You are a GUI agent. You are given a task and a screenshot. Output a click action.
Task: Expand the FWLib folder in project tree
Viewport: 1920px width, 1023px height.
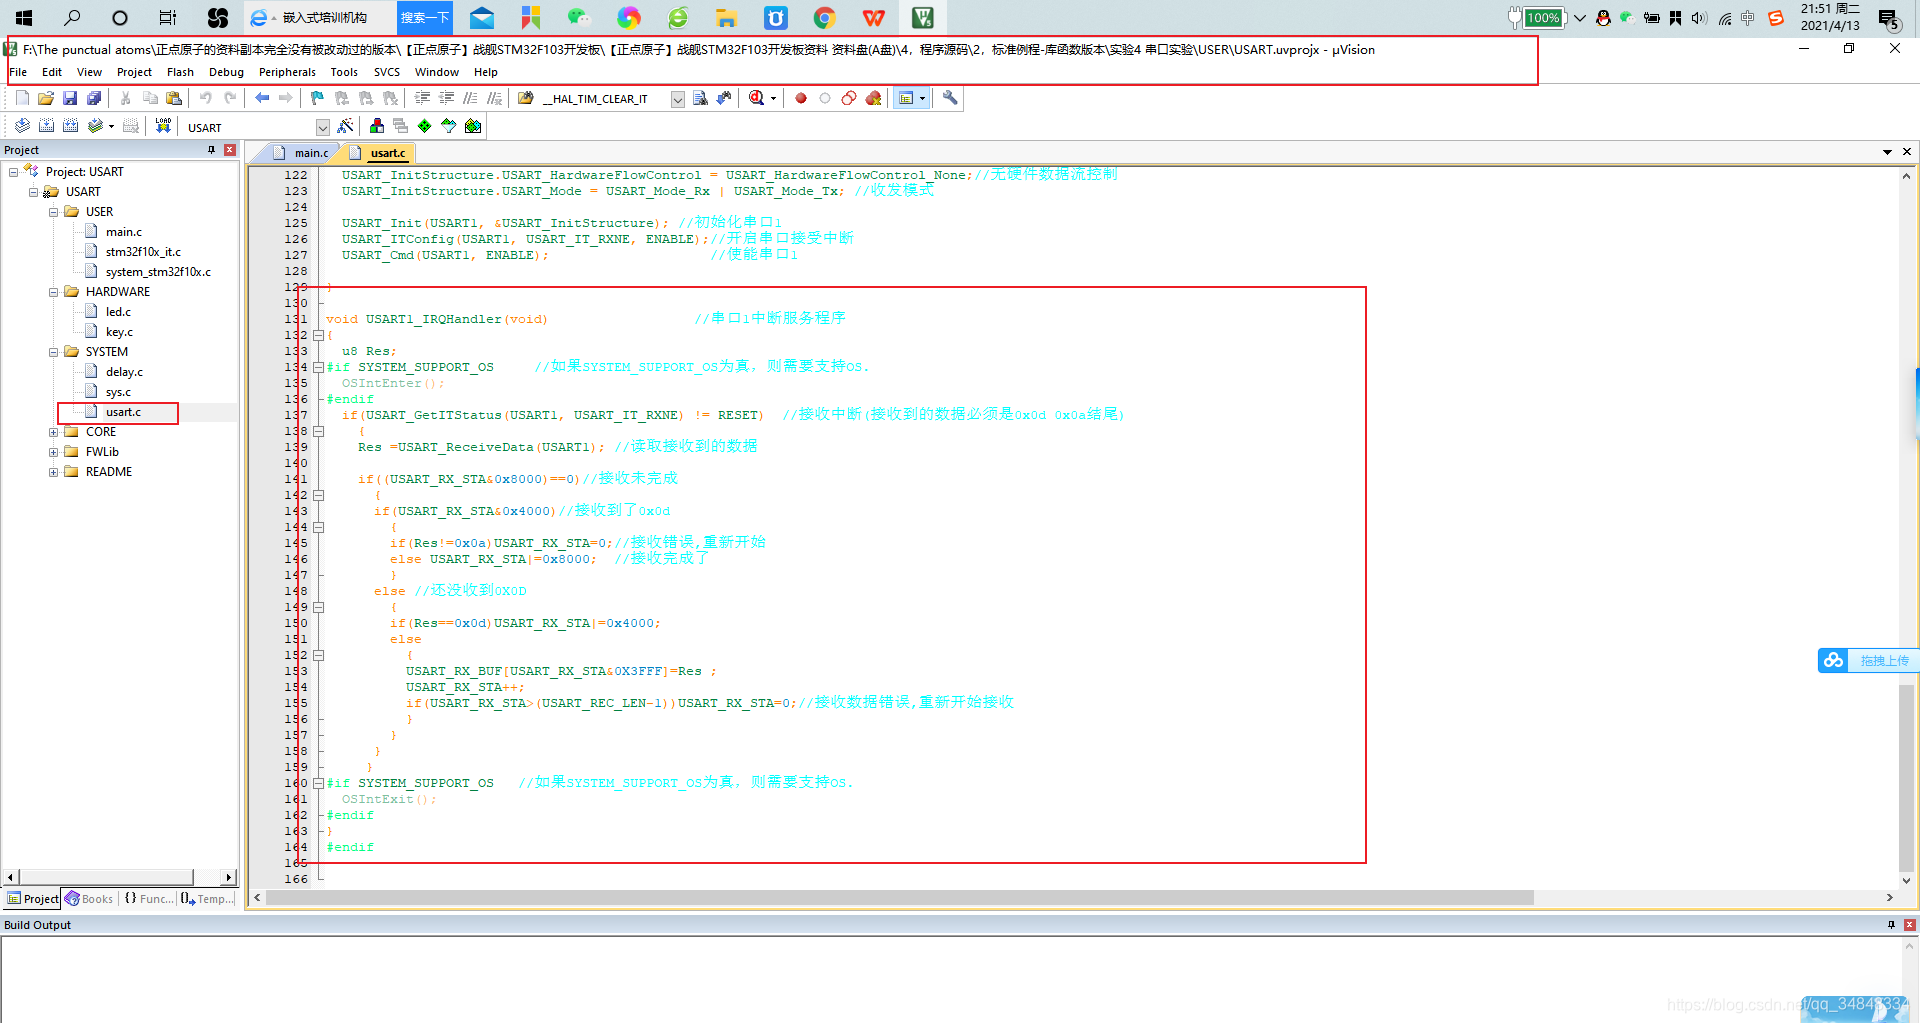pos(53,452)
